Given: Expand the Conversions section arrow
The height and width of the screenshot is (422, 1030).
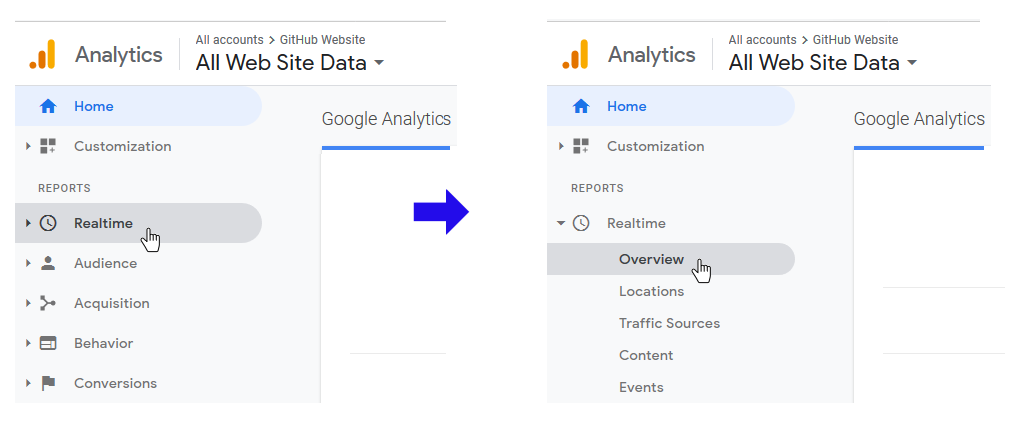Looking at the screenshot, I should [28, 383].
